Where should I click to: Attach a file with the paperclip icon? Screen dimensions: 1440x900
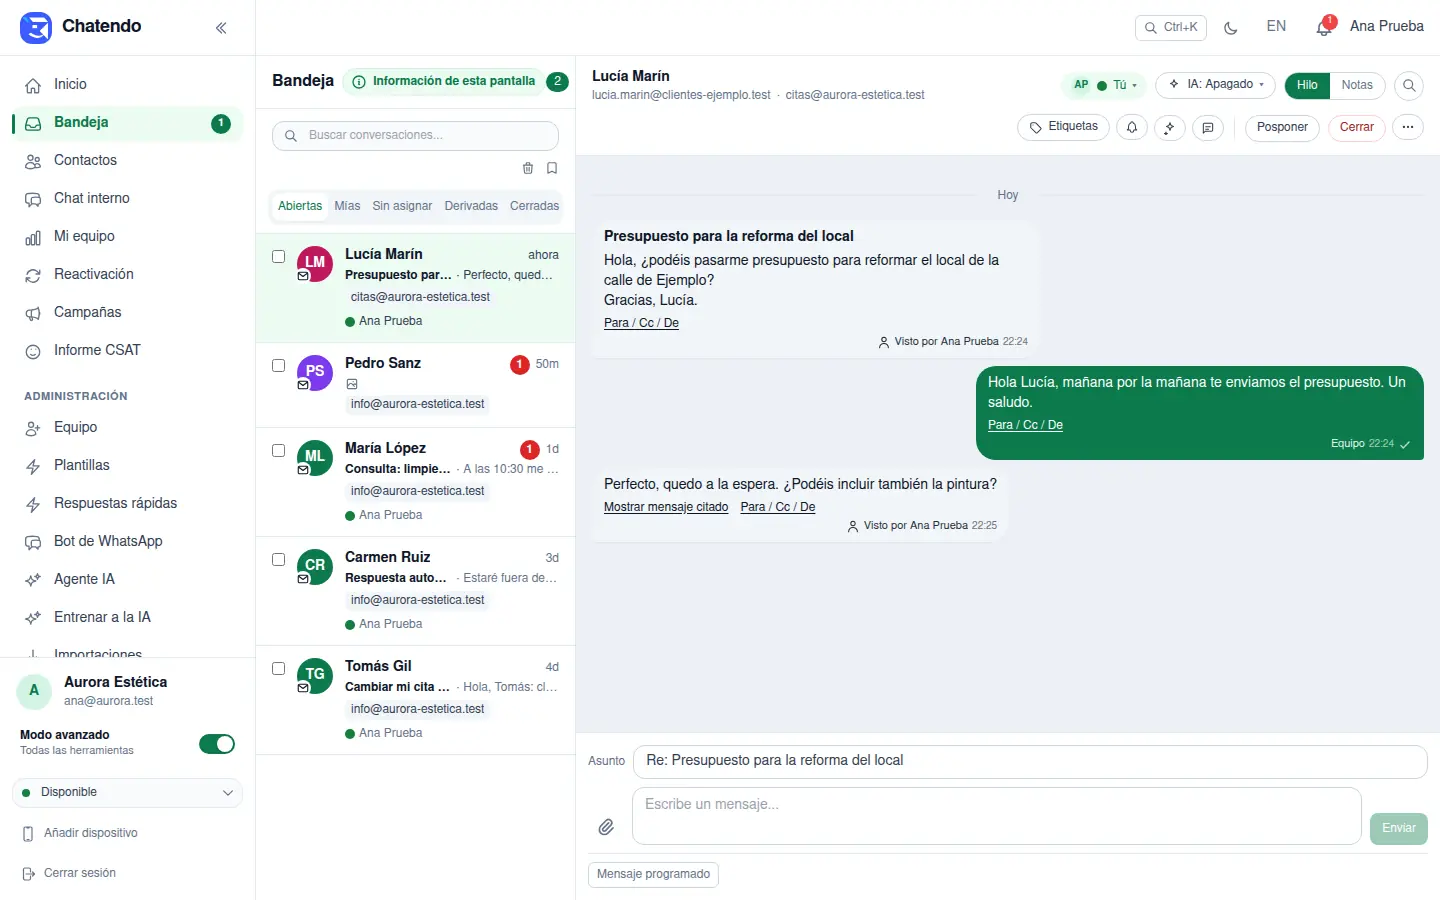point(606,827)
